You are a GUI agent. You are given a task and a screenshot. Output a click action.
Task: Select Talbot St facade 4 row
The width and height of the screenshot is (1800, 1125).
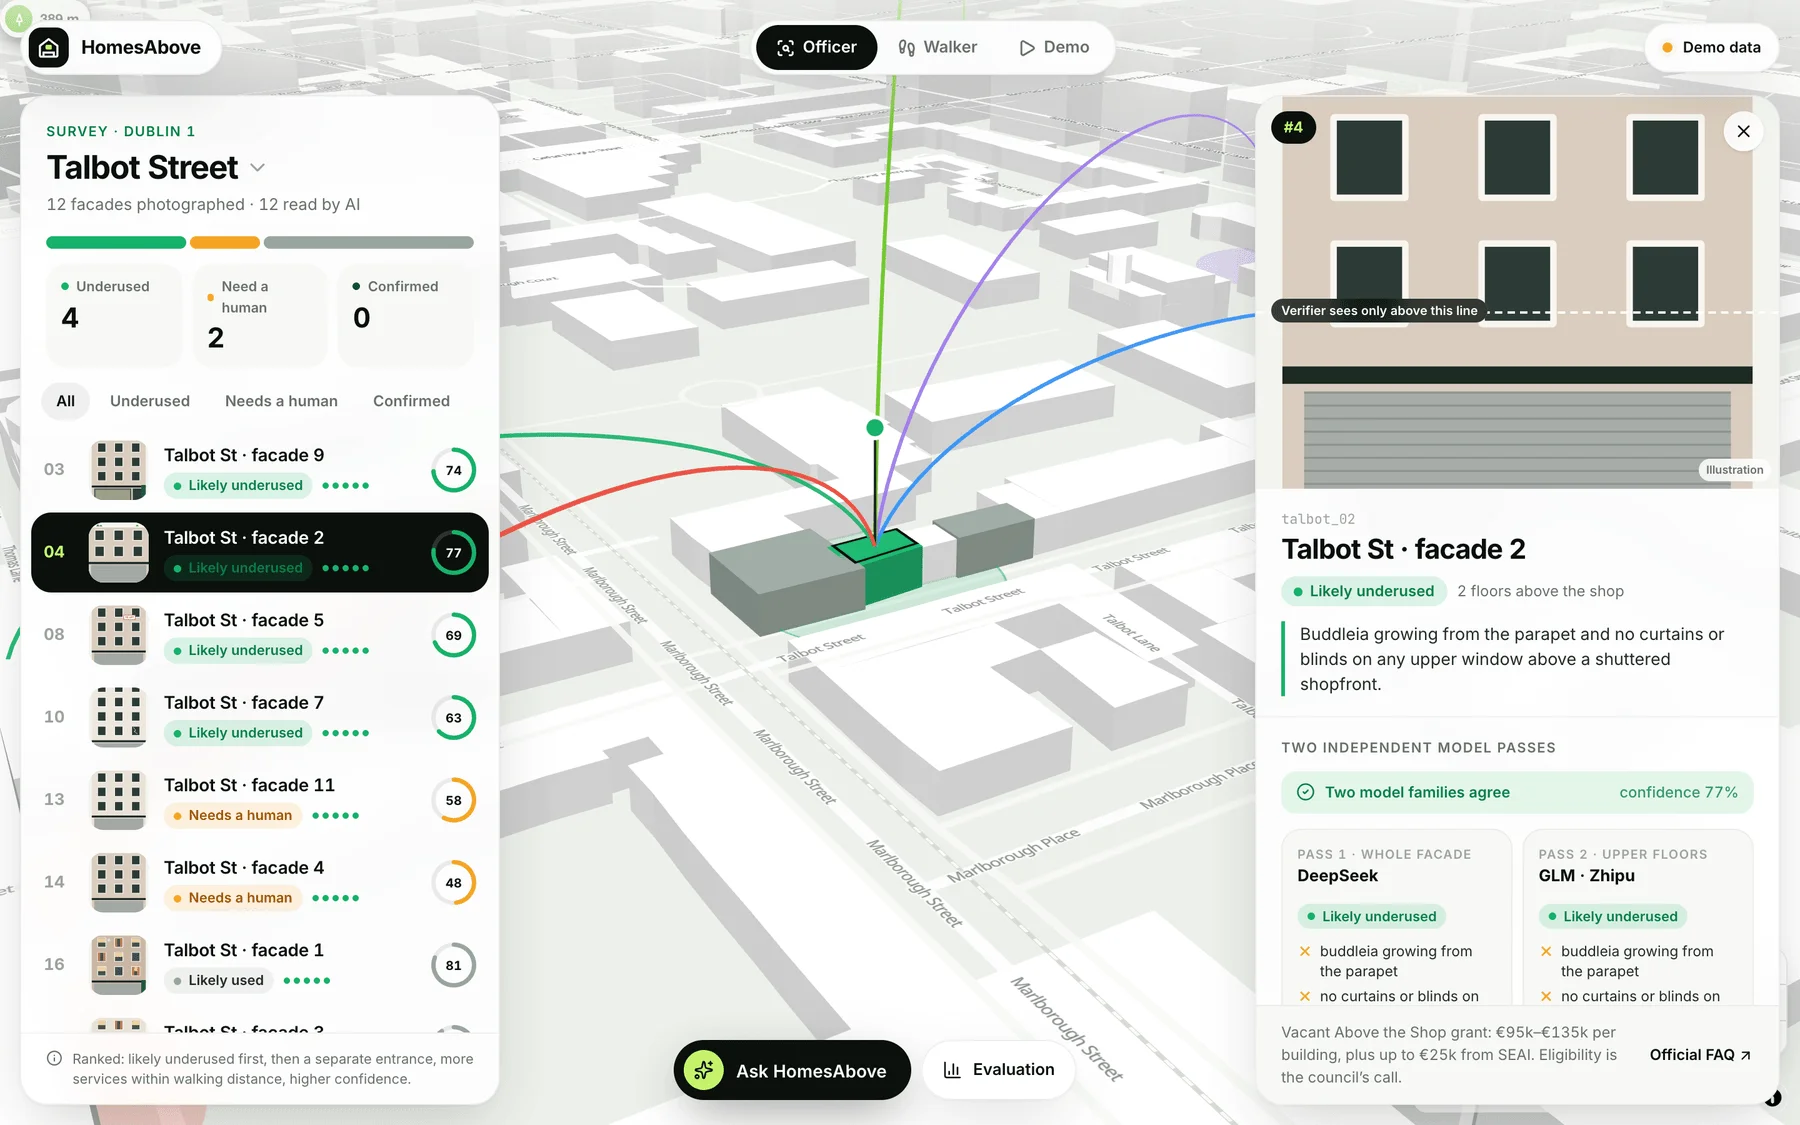pyautogui.click(x=260, y=883)
